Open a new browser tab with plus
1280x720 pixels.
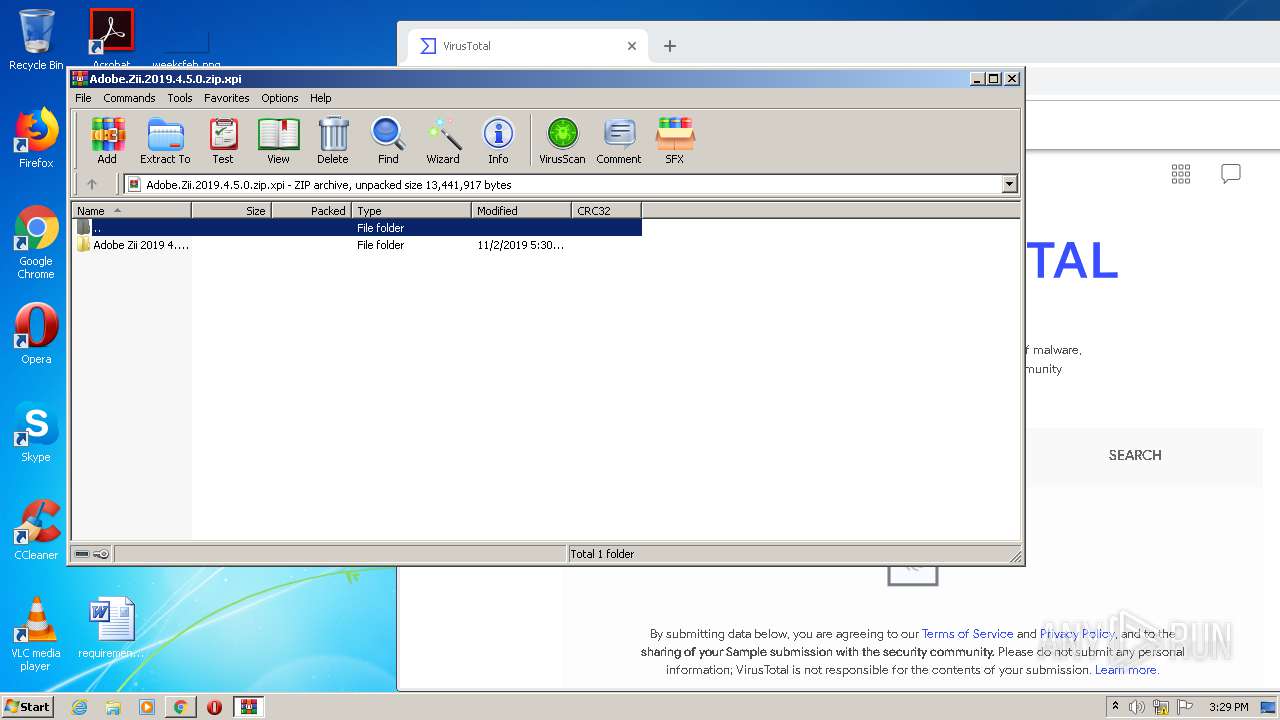(670, 46)
